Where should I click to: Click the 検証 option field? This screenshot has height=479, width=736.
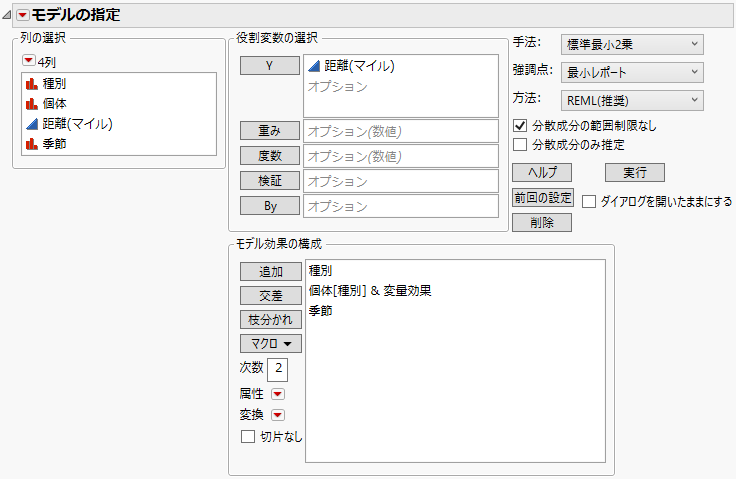click(x=401, y=181)
